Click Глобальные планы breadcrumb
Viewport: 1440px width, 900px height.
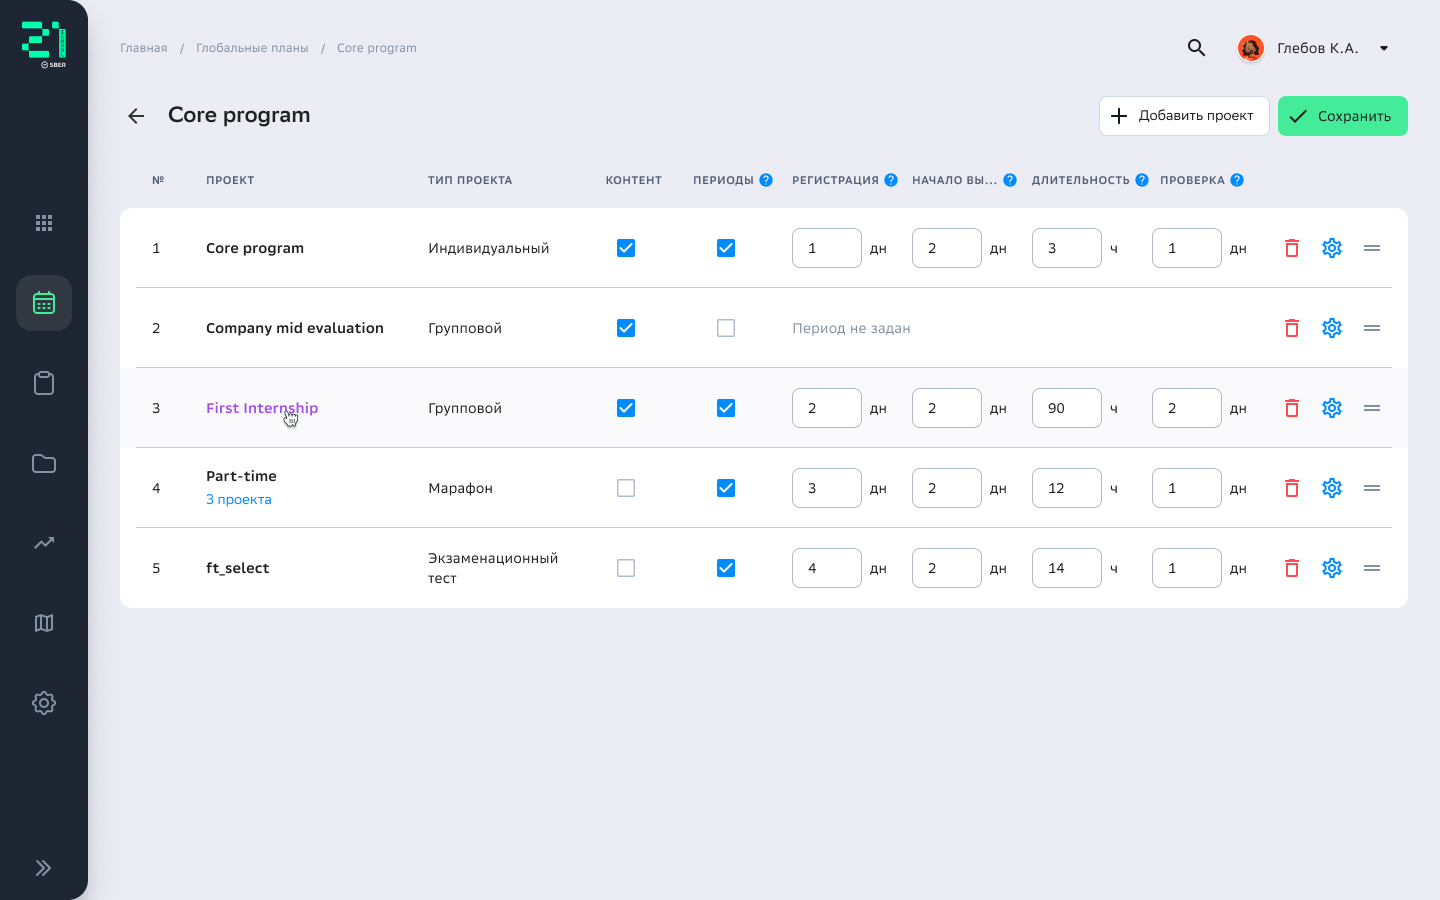(x=252, y=48)
